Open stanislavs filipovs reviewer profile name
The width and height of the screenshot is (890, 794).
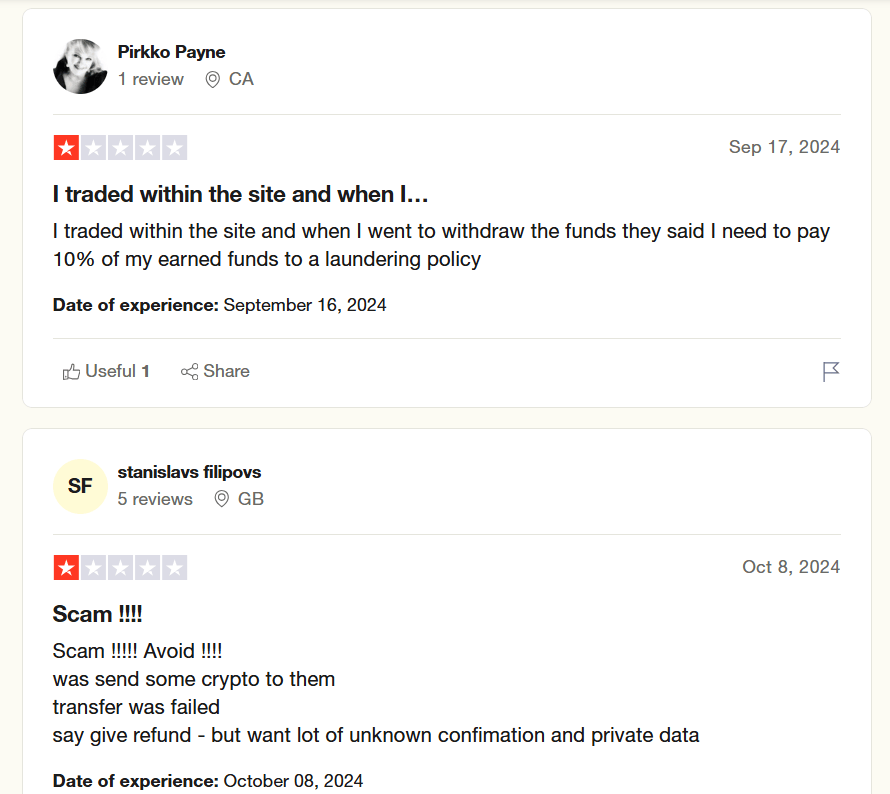tap(190, 472)
